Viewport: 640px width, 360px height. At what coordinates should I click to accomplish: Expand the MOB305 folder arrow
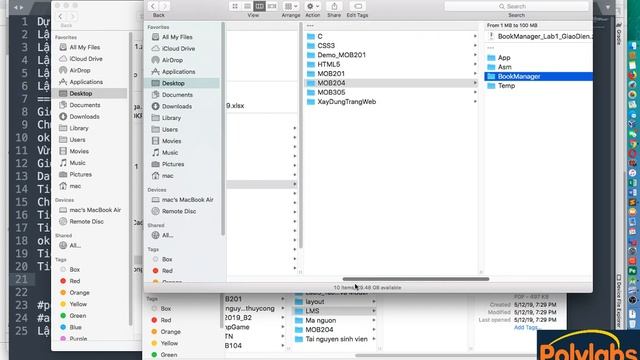point(475,92)
